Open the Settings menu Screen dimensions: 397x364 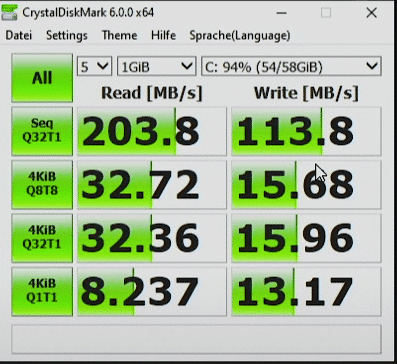point(67,36)
